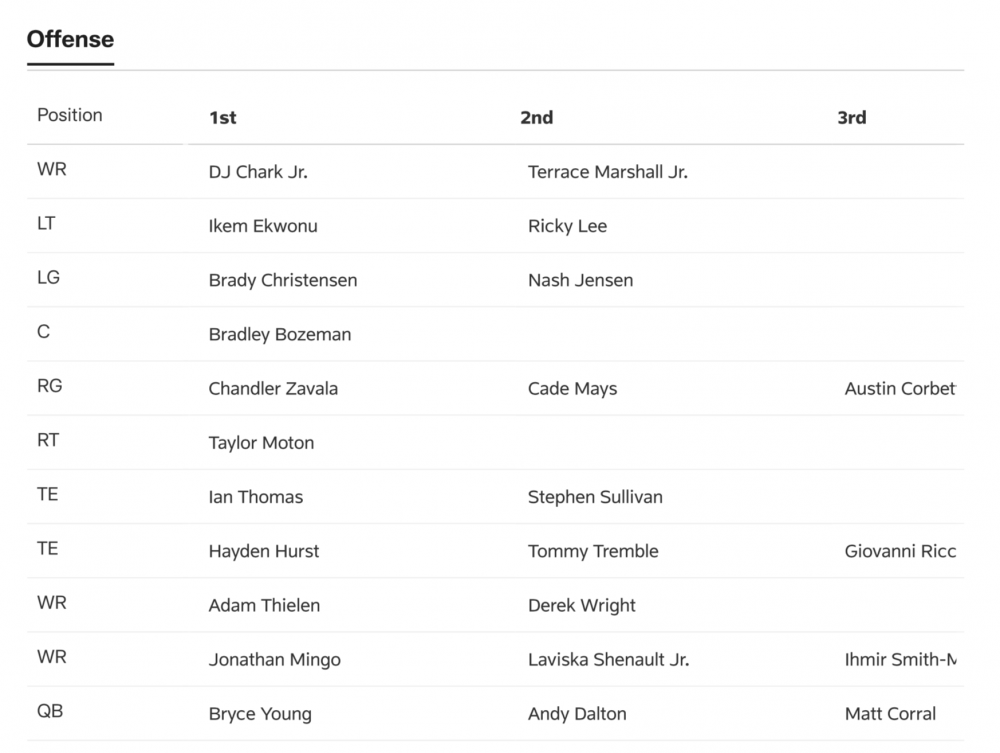Click Chandler Zavala in RG row
Screen dimensions: 1000x753
(273, 388)
